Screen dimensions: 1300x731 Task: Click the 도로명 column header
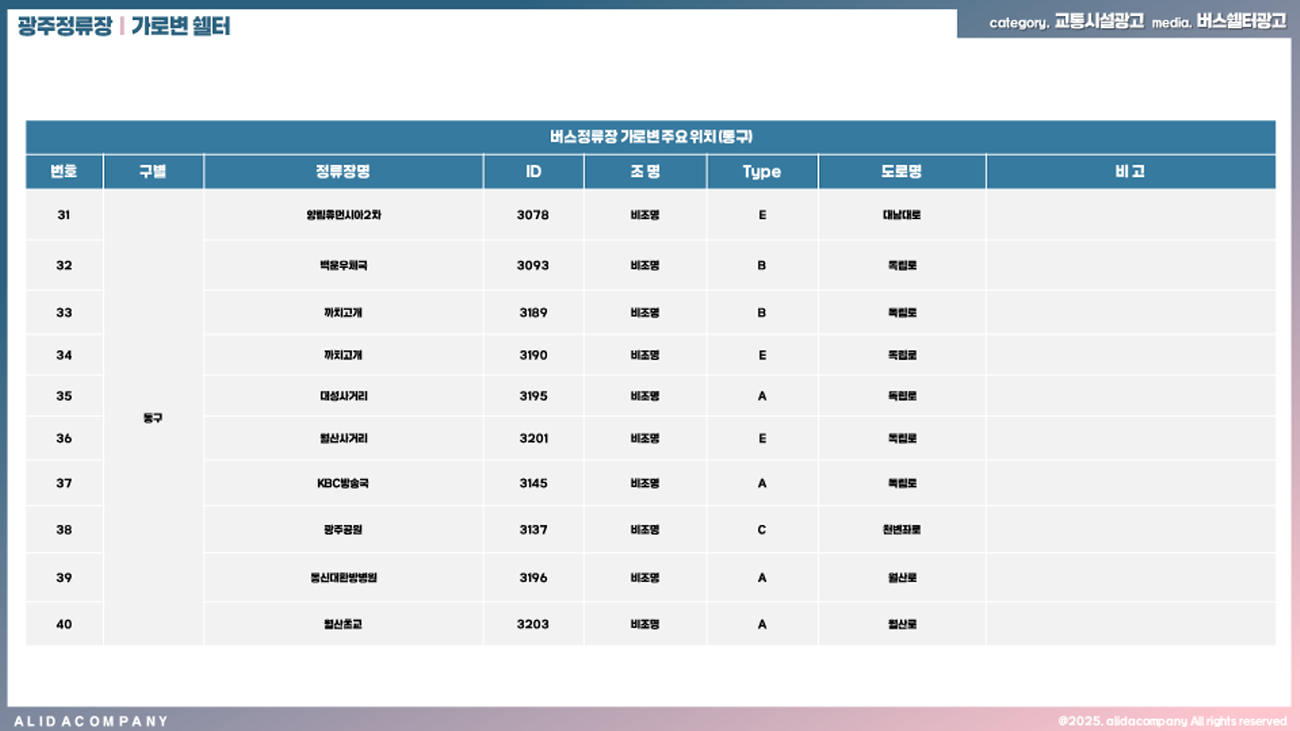click(x=901, y=172)
